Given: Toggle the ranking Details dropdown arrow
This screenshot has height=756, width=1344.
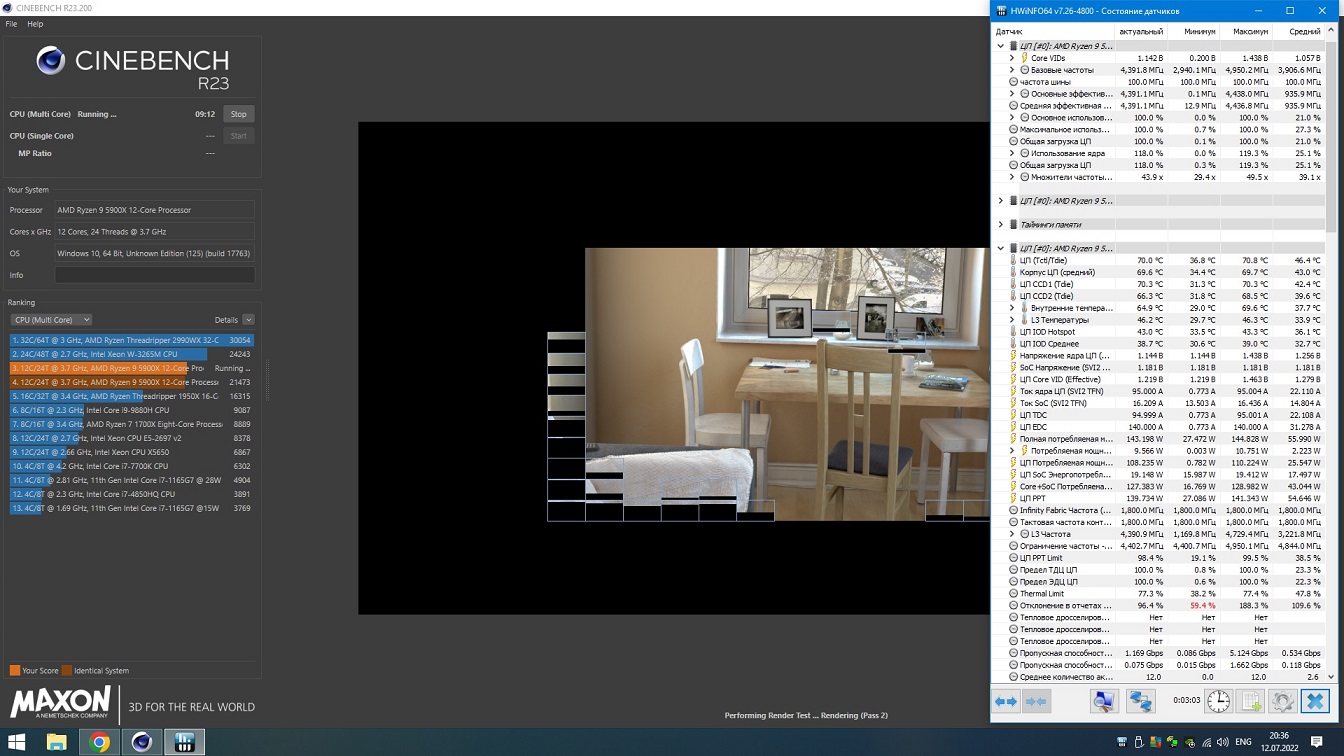Looking at the screenshot, I should pos(248,320).
